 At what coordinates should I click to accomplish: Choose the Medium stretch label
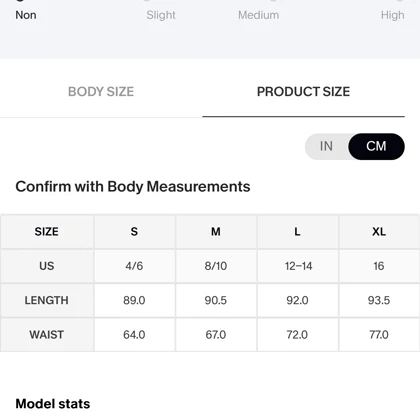coord(259,15)
